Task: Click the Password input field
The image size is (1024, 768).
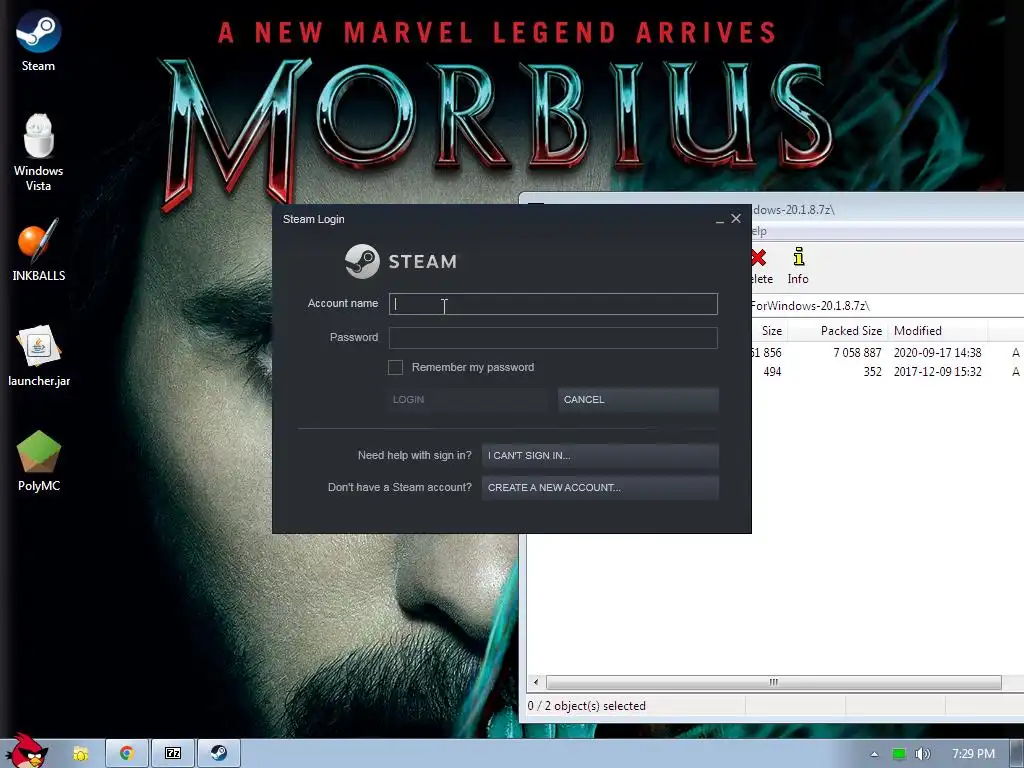Action: pos(553,338)
